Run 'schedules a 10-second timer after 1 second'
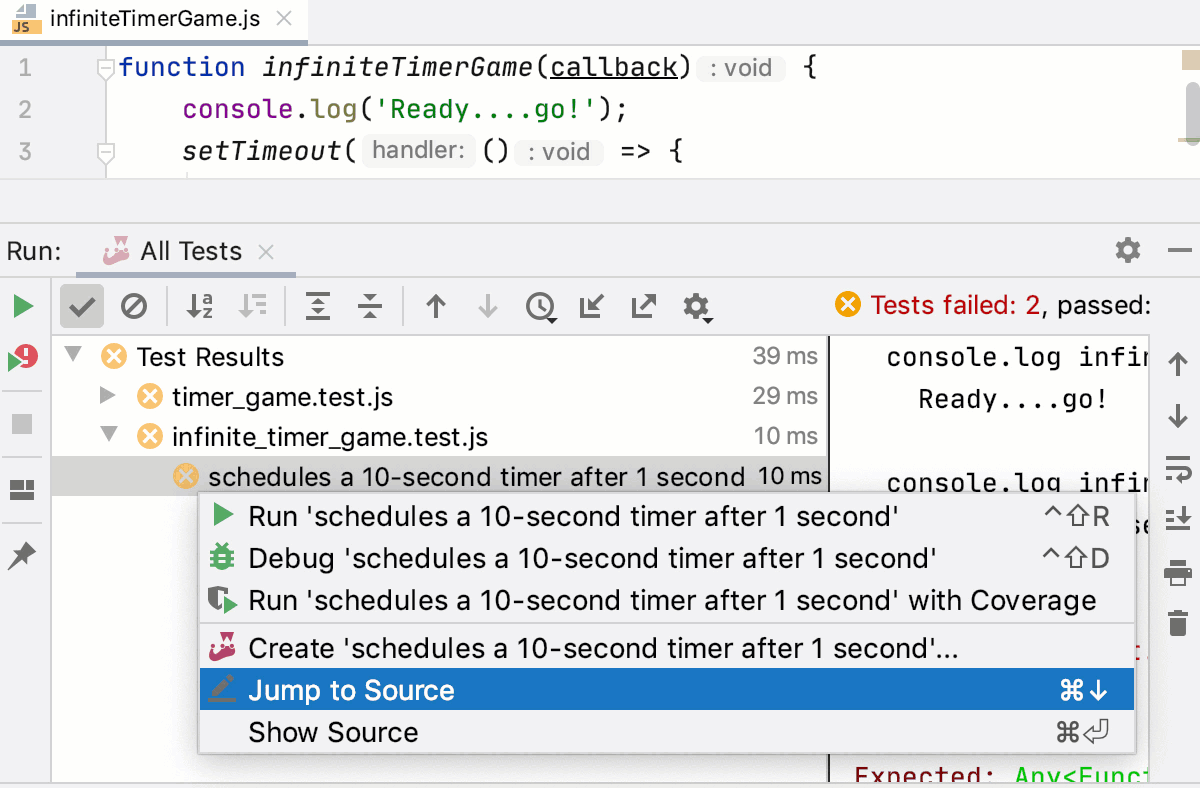The image size is (1200, 788). click(x=400, y=516)
